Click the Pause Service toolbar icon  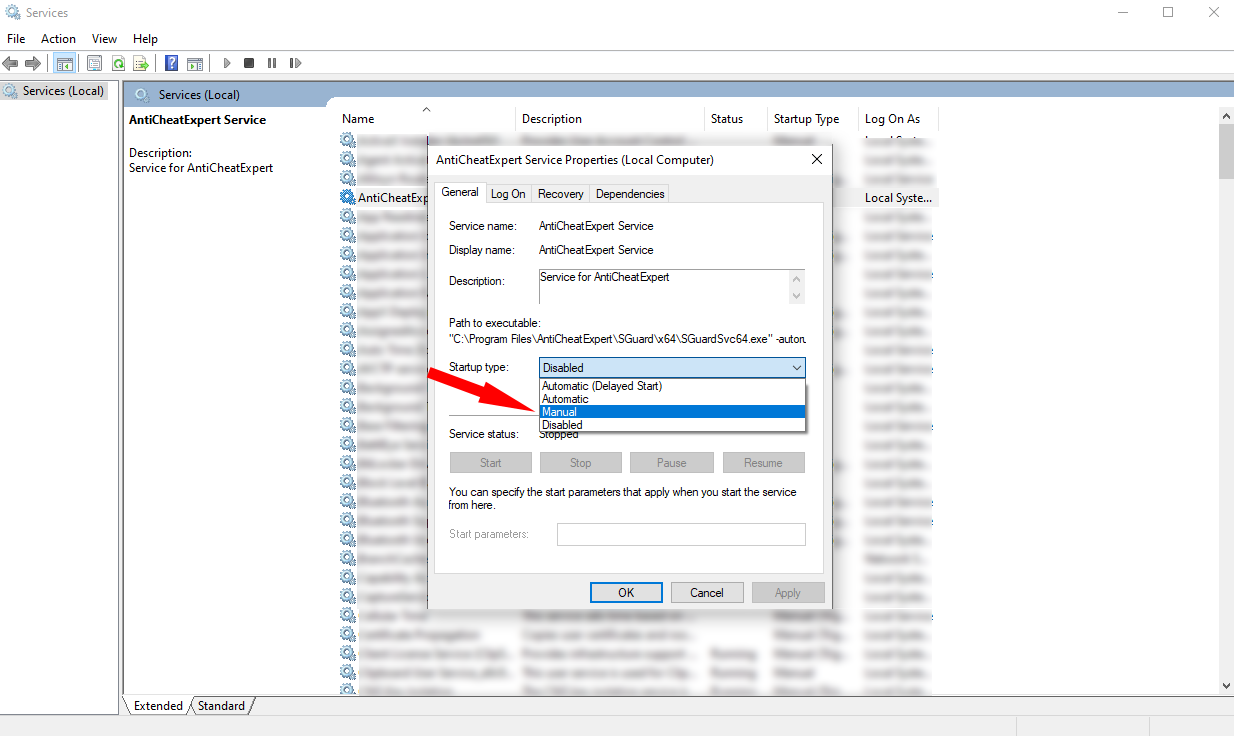(272, 63)
